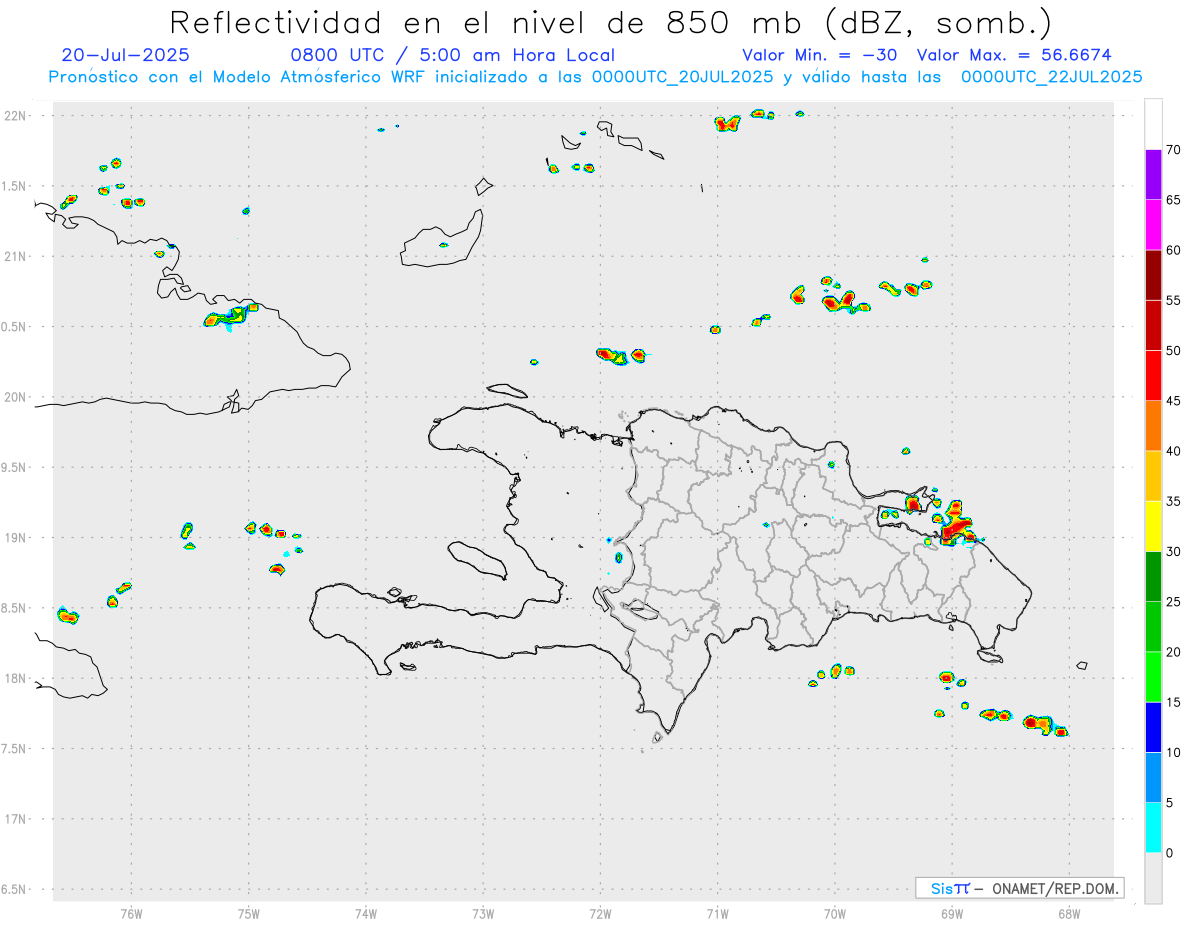Pick the orange 40–45 dBZ colorbar segment
Image resolution: width=1200 pixels, height=927 pixels.
1153,426
